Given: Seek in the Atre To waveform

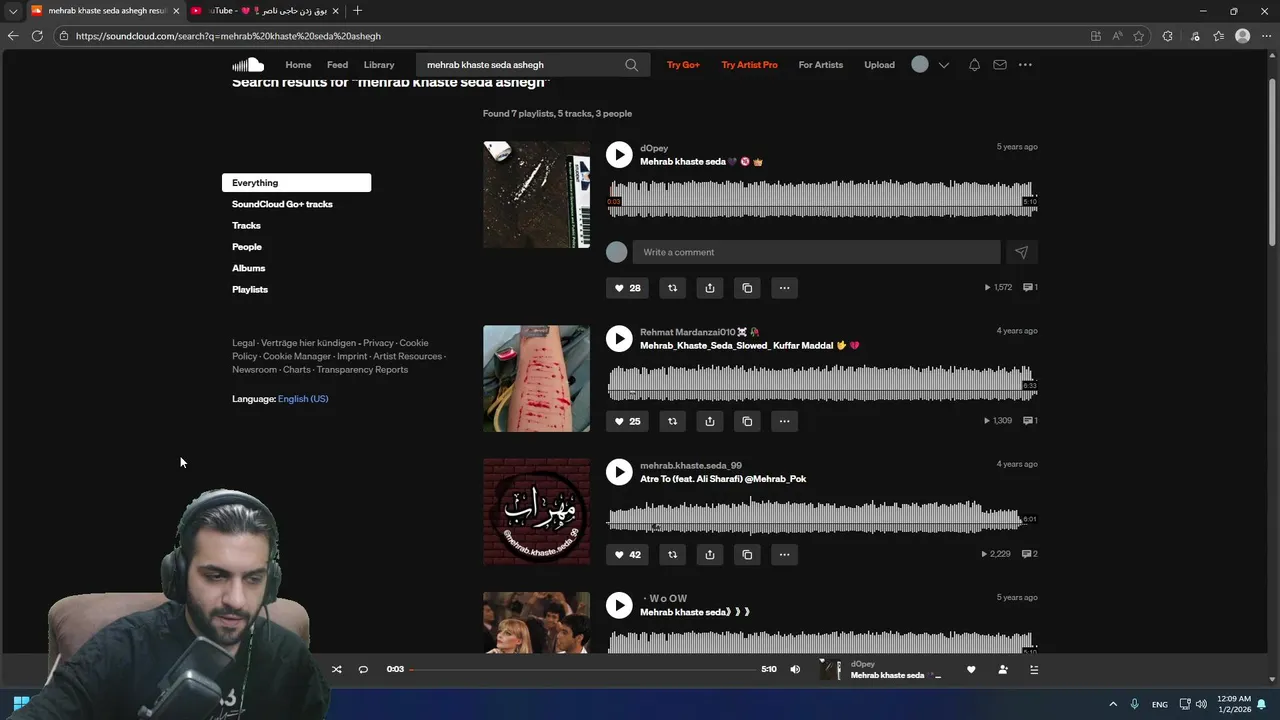Looking at the screenshot, I should pos(822,516).
